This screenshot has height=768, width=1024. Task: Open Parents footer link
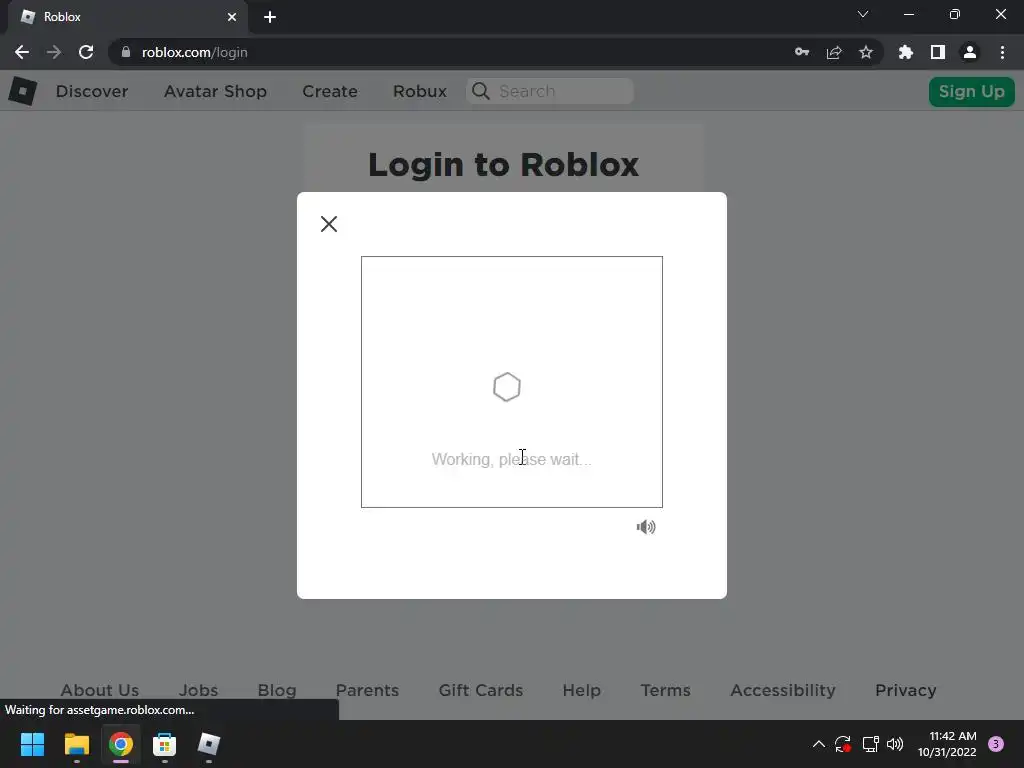(x=367, y=690)
